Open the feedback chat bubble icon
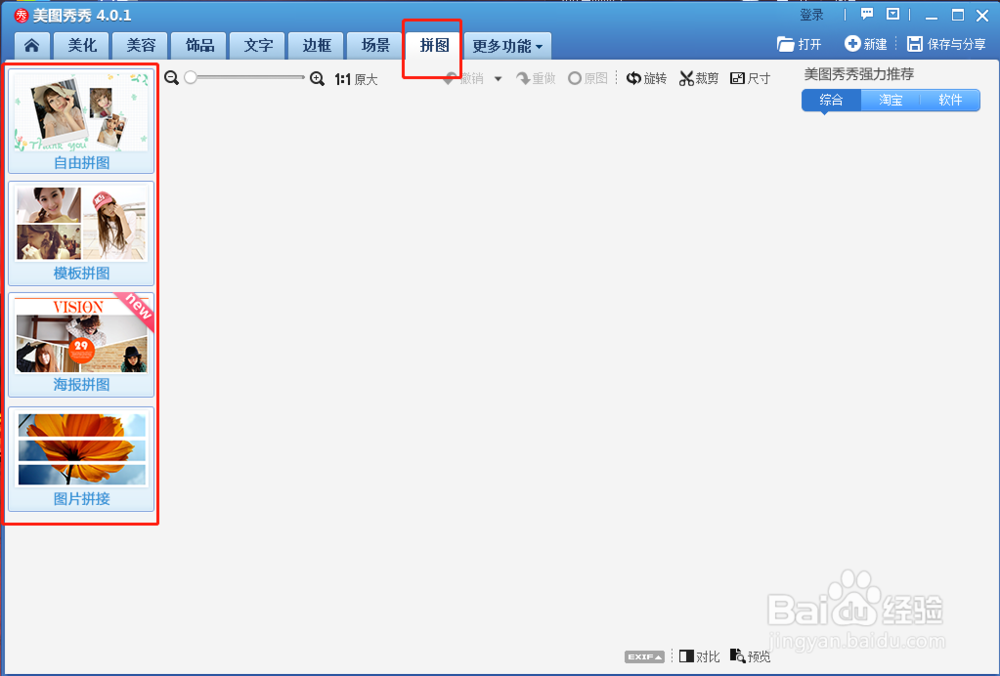The image size is (1000, 676). click(867, 14)
